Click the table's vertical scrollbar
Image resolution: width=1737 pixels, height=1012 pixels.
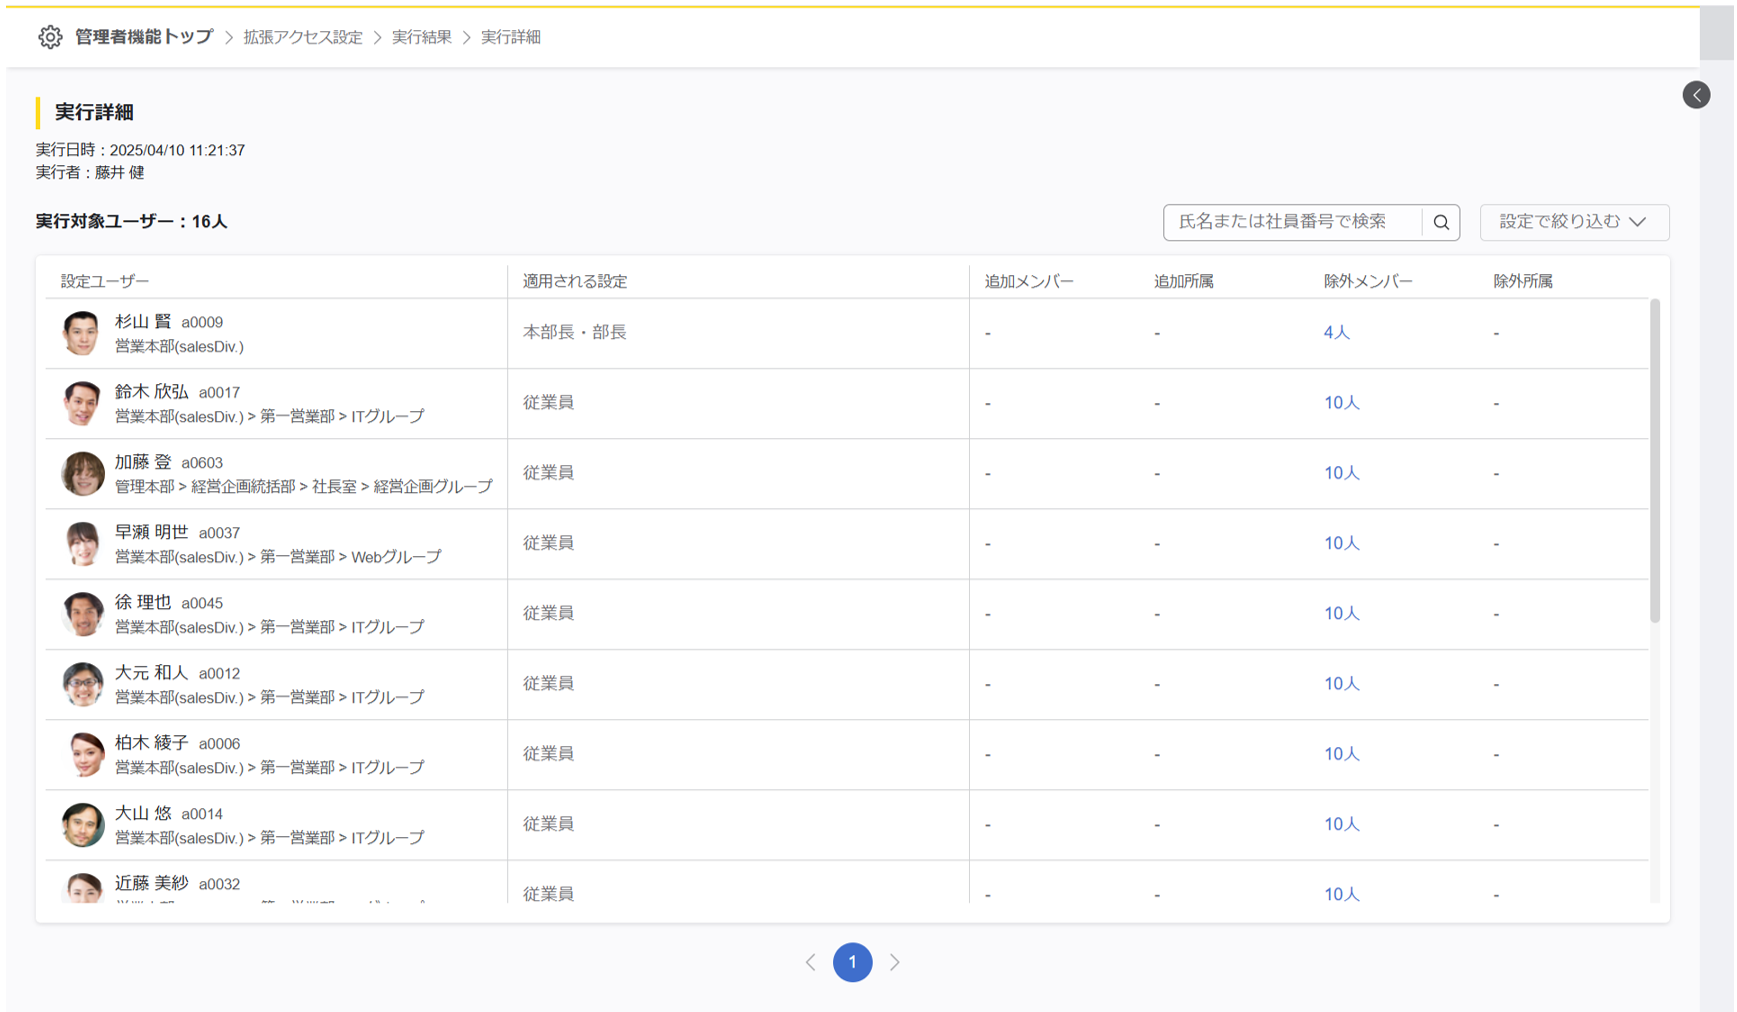click(1655, 460)
